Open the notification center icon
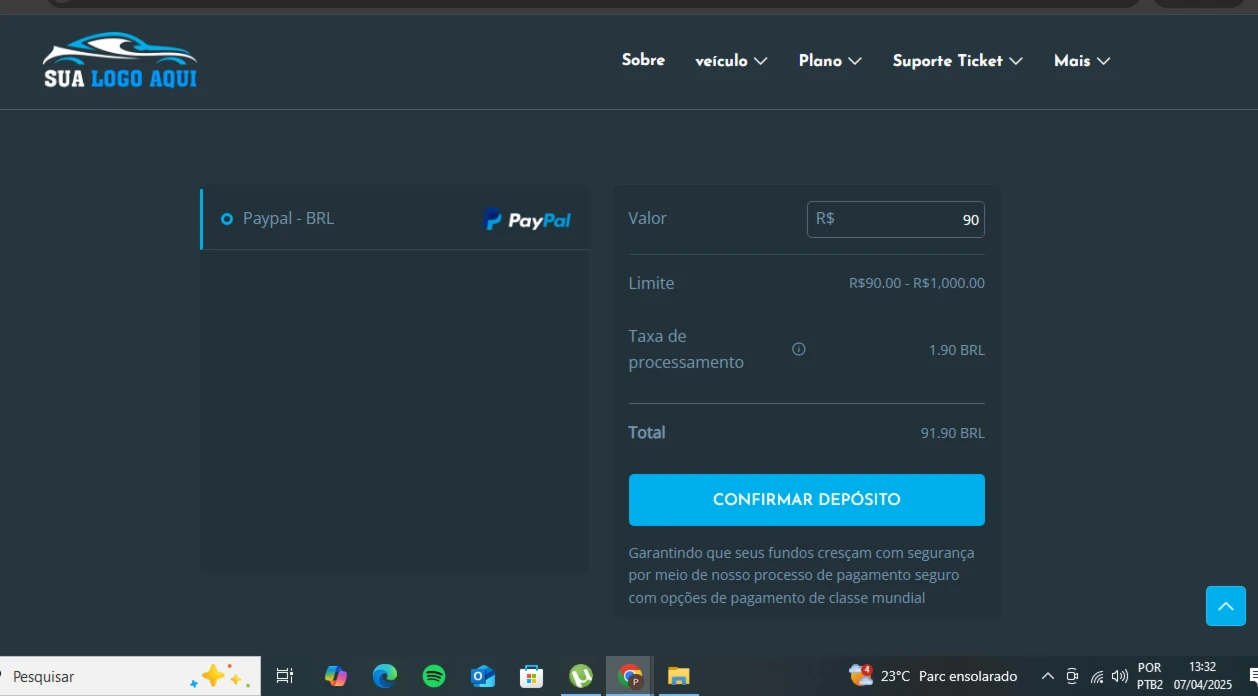 [x=1253, y=676]
